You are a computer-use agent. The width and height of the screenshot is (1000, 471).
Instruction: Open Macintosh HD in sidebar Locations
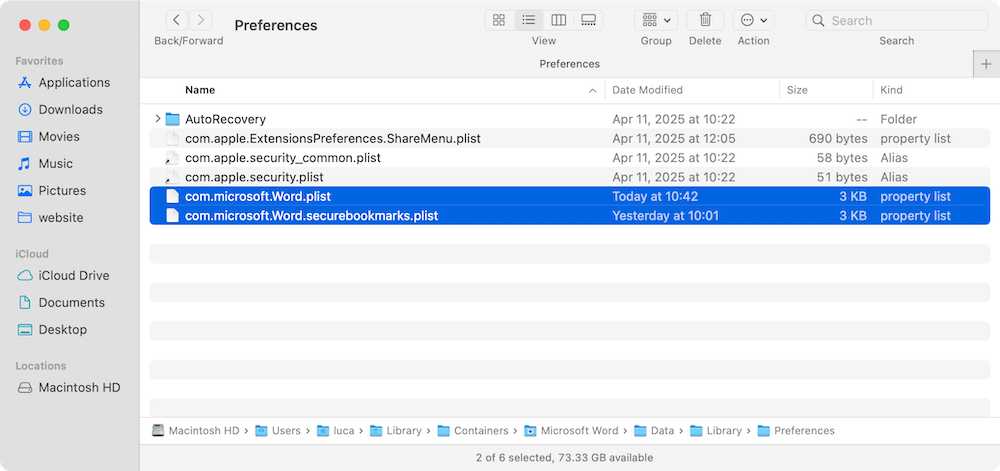(x=70, y=388)
